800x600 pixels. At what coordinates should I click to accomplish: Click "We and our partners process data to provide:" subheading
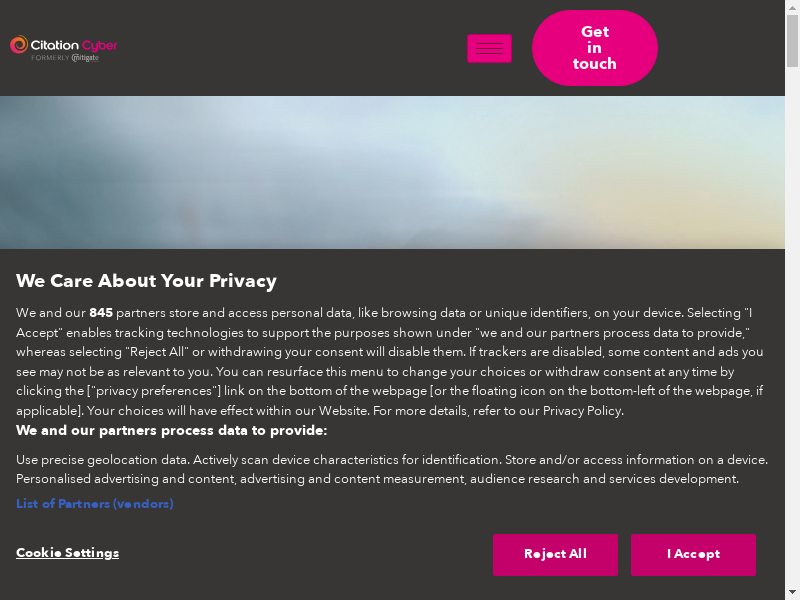tap(171, 431)
